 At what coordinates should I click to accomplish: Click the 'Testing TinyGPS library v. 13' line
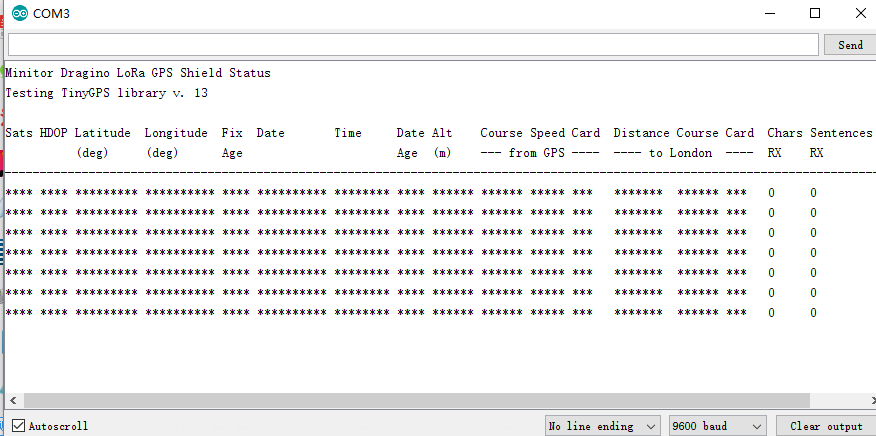(107, 93)
